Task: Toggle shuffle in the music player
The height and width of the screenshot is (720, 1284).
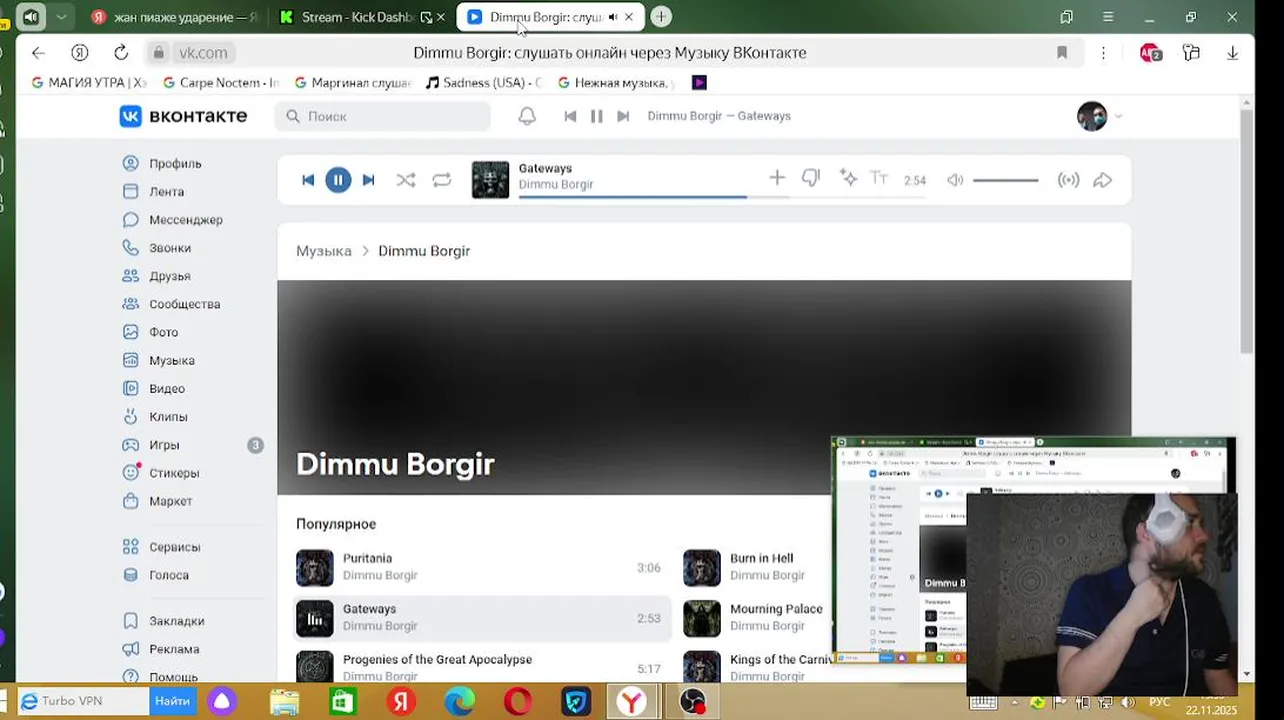Action: [405, 180]
